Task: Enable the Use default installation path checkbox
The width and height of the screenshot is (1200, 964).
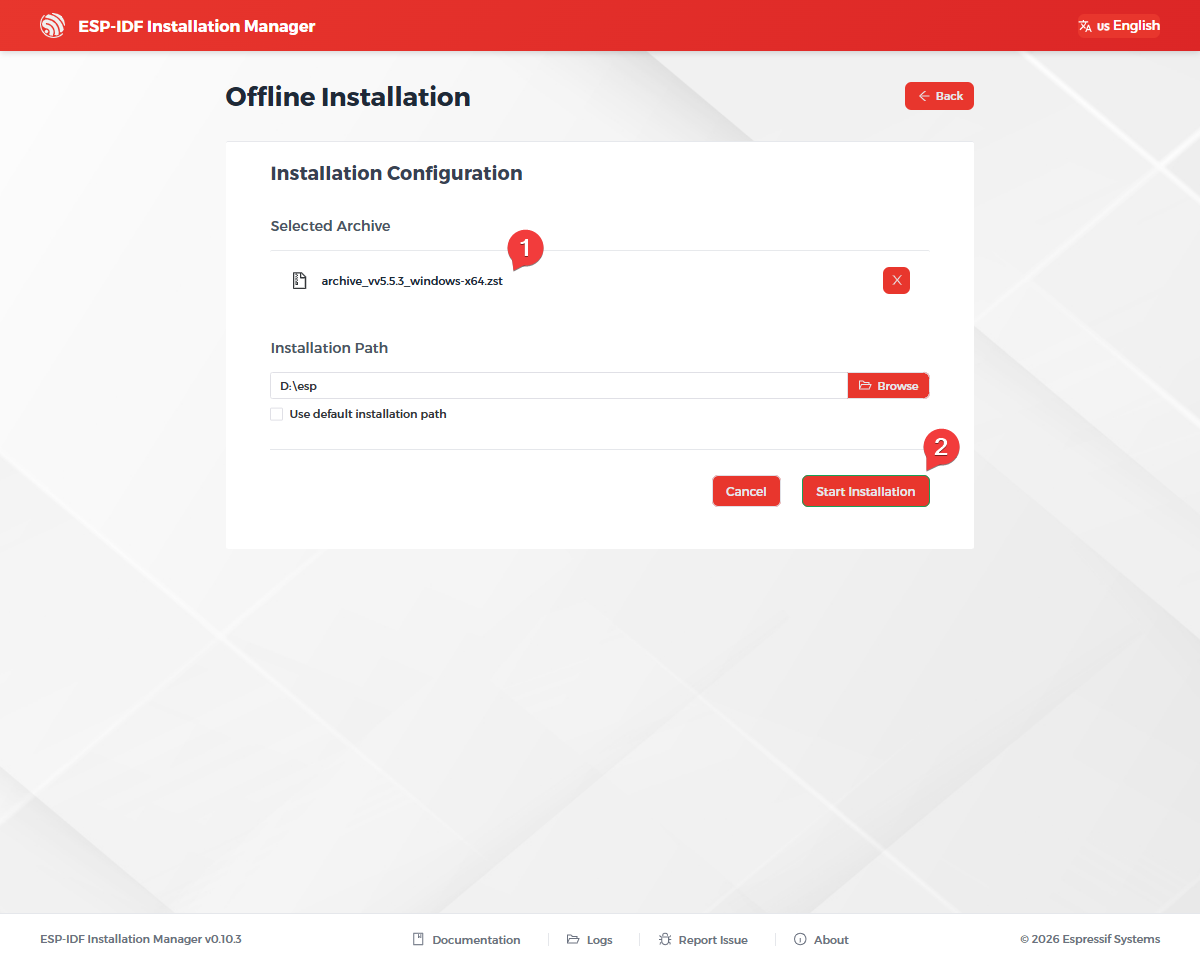Action: (x=277, y=414)
